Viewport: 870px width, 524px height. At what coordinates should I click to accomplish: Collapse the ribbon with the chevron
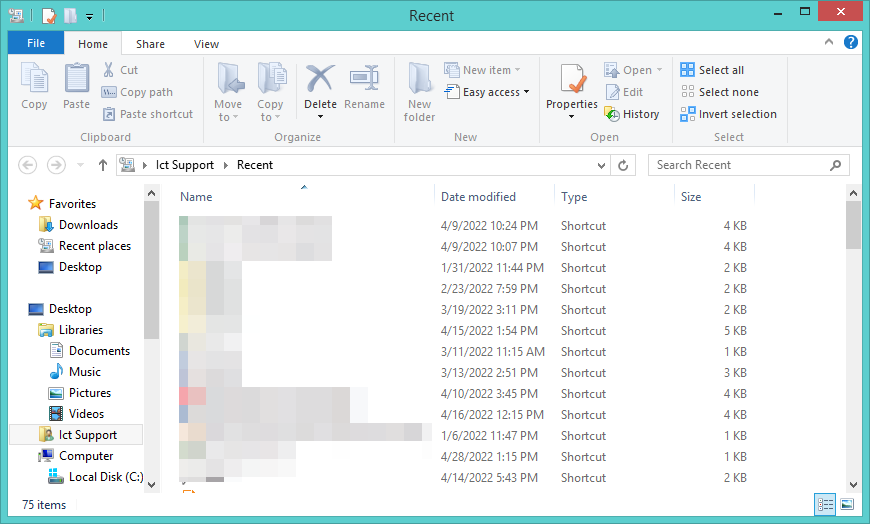(829, 43)
